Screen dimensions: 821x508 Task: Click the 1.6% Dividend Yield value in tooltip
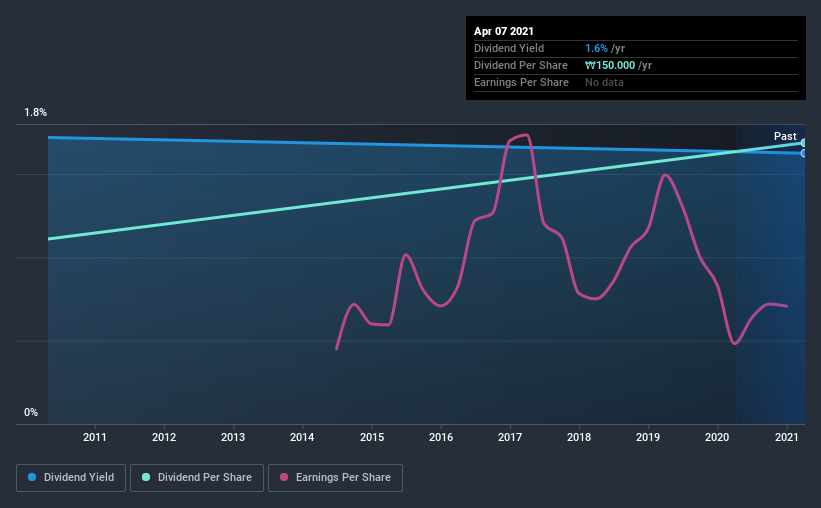[x=596, y=48]
